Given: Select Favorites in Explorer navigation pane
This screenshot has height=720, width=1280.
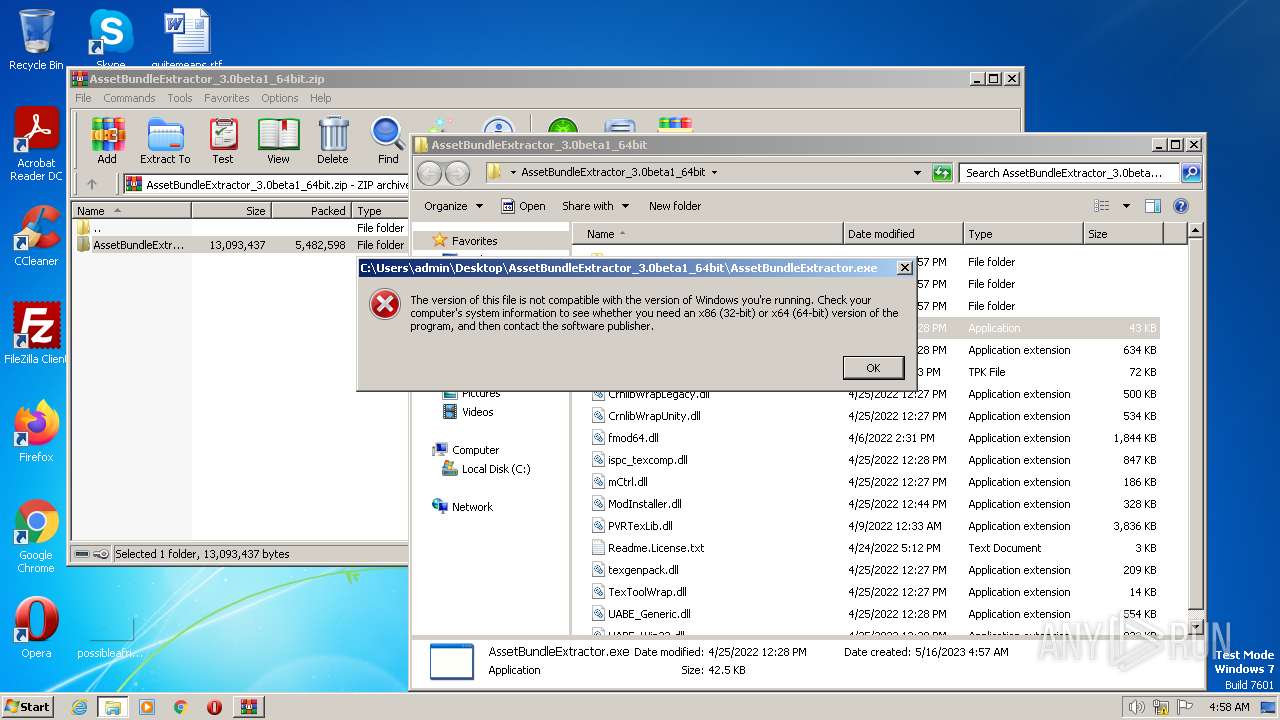Looking at the screenshot, I should 474,241.
